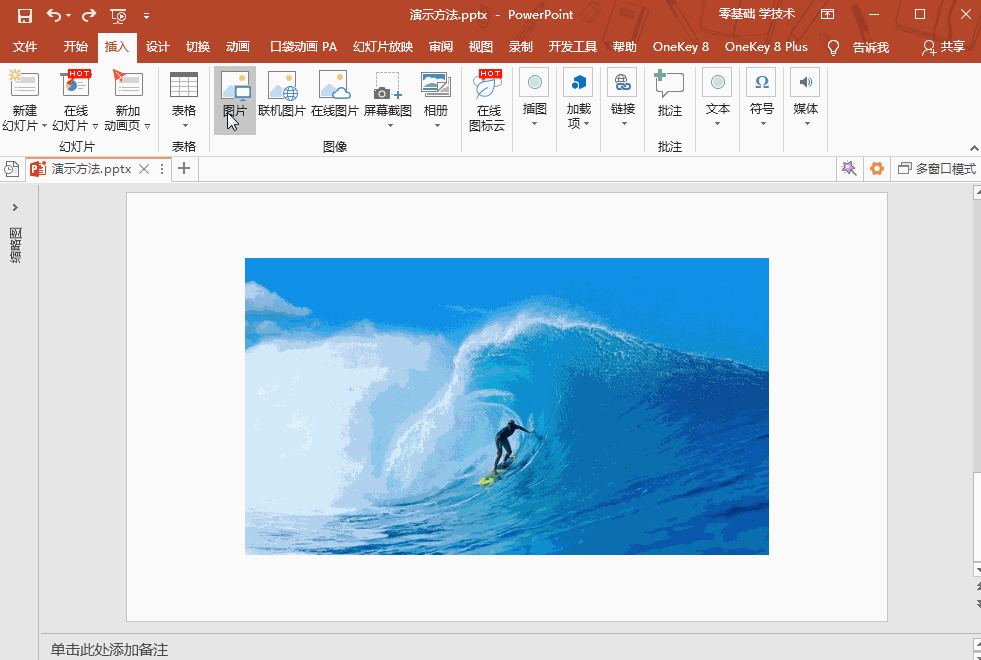Viewport: 981px width, 660px height.
Task: Start slideshow from beginning in quick access toolbar
Action: tap(118, 16)
